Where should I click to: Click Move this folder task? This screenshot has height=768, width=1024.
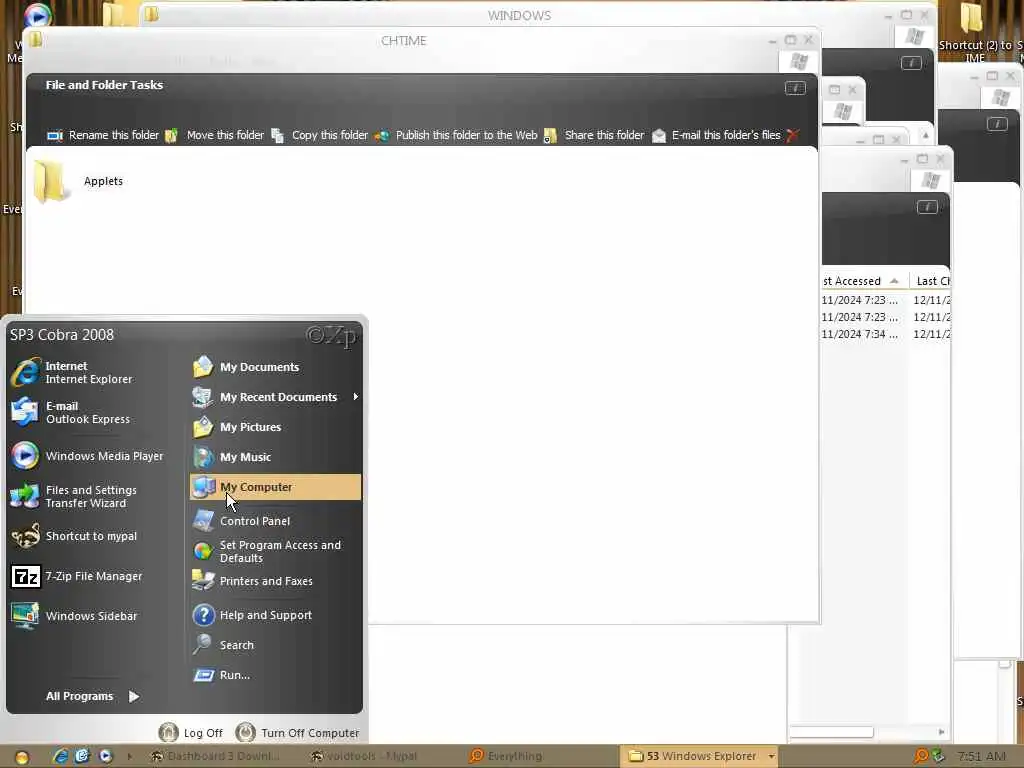(x=215, y=135)
